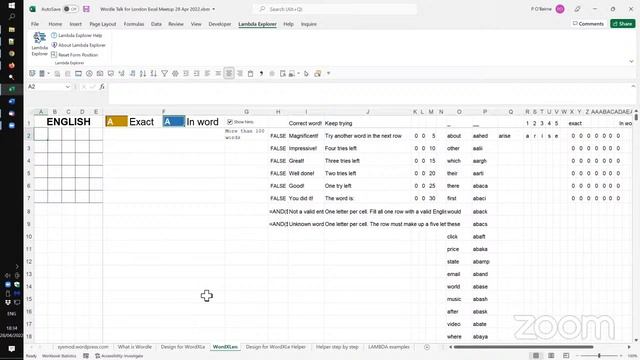Click the user account avatar
Screen dimensions: 640x360
560,9
